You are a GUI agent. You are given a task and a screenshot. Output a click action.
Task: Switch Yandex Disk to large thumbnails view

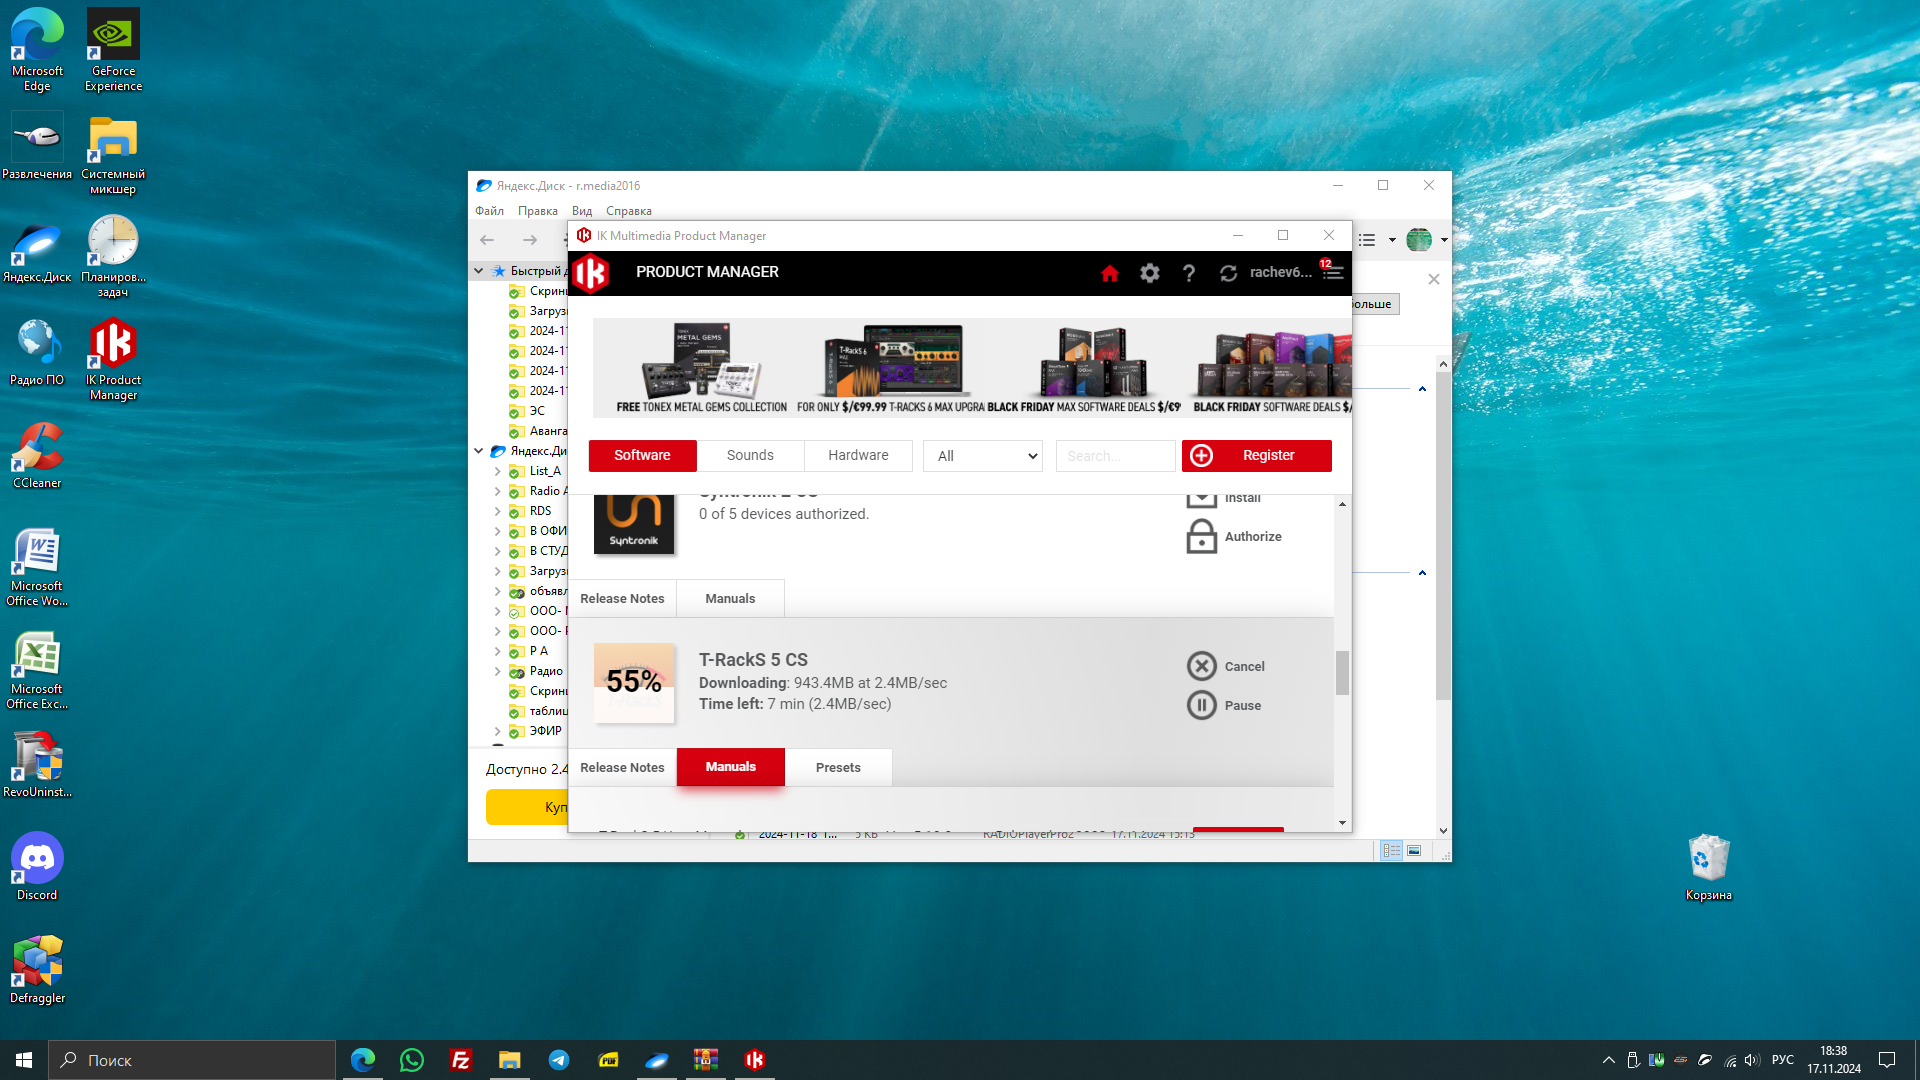tap(1414, 851)
